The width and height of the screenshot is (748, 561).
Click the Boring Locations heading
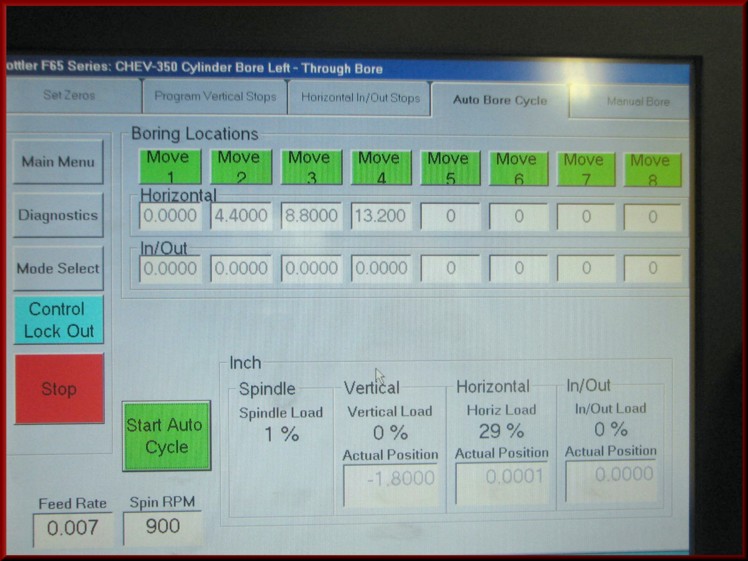point(195,134)
